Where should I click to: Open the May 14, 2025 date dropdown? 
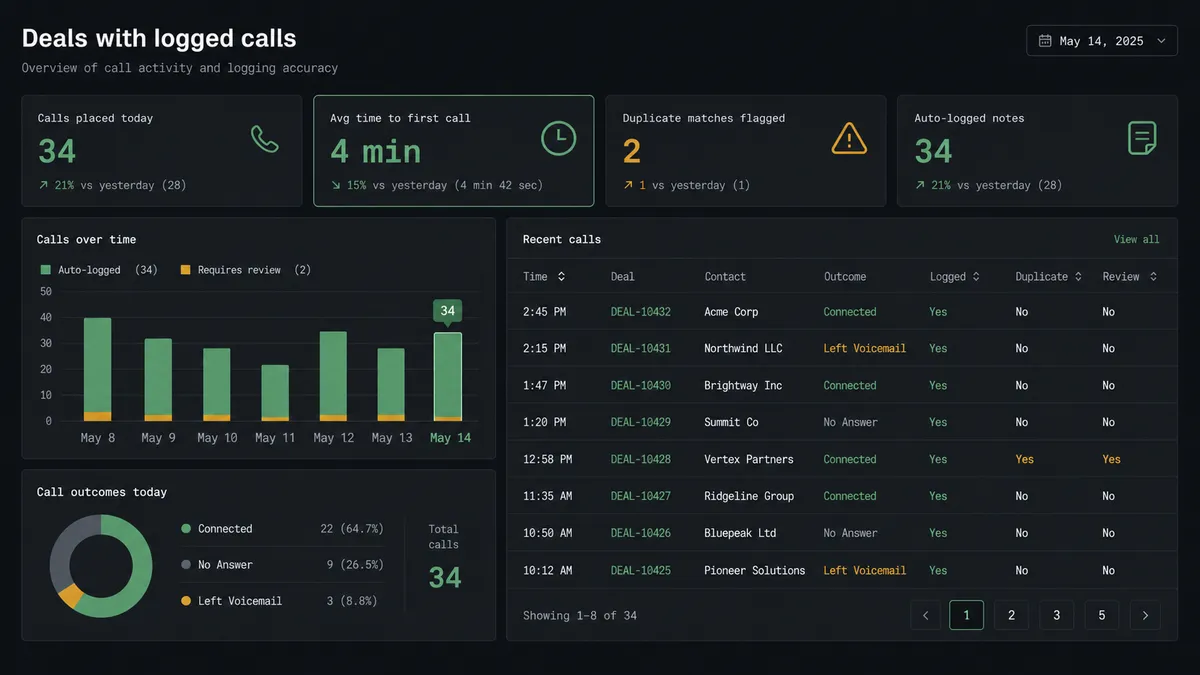pos(1102,41)
